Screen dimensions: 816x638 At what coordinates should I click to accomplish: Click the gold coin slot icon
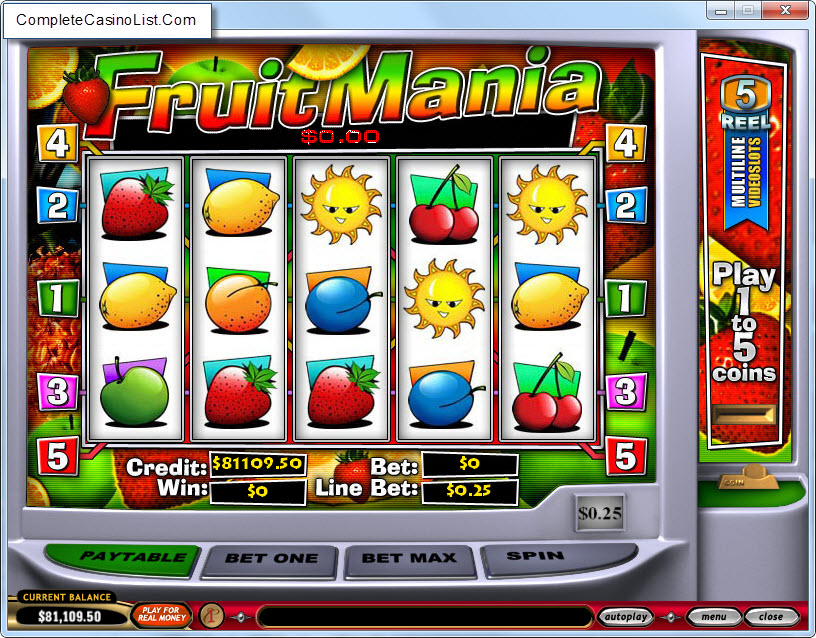747,477
